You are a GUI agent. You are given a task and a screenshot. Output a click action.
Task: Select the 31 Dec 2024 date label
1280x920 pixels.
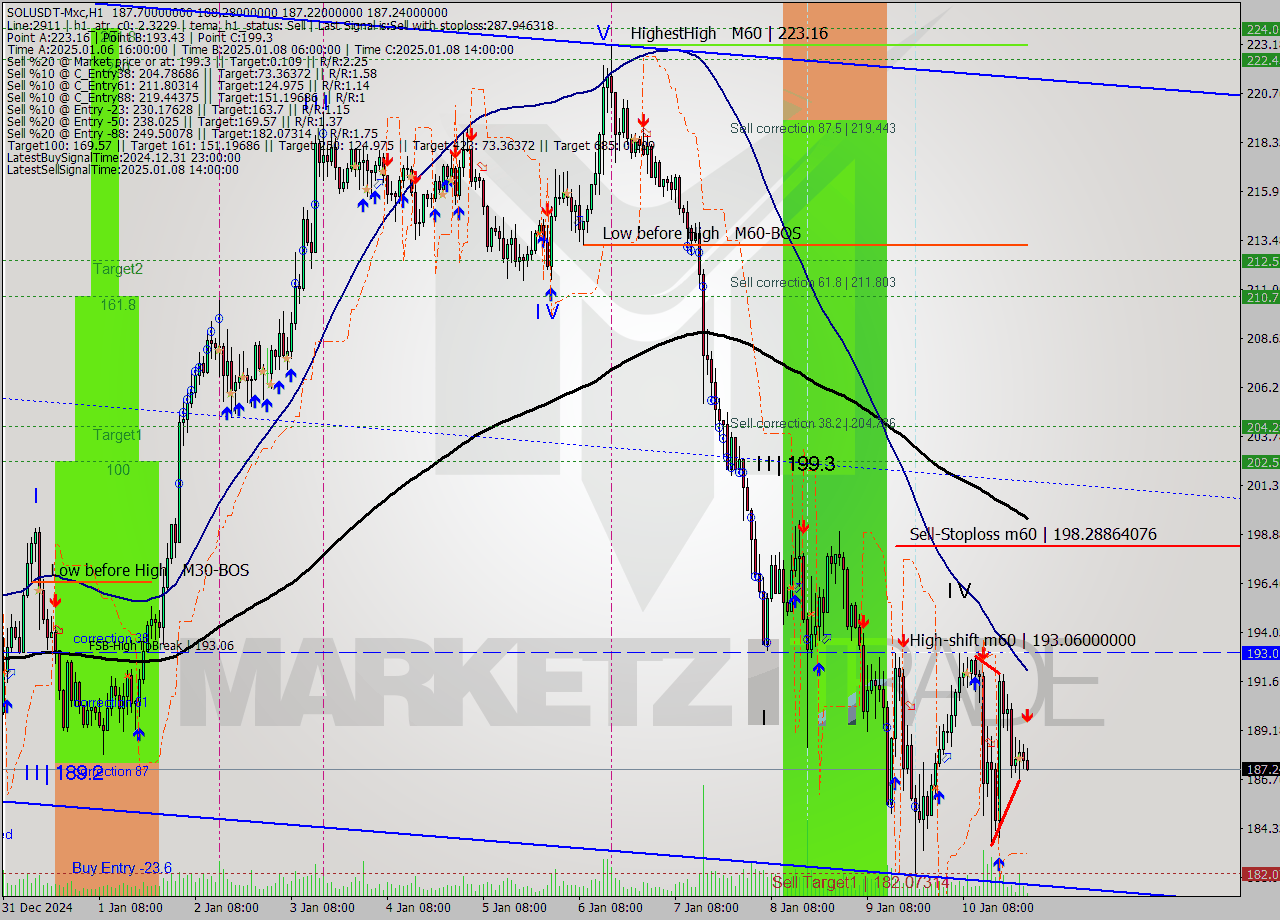37,908
